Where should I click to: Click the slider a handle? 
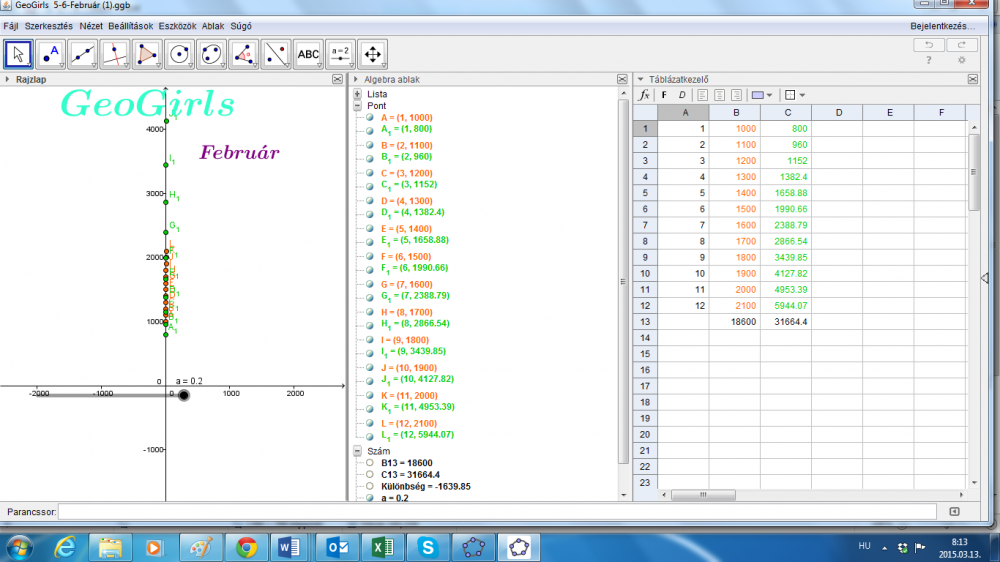(x=183, y=396)
